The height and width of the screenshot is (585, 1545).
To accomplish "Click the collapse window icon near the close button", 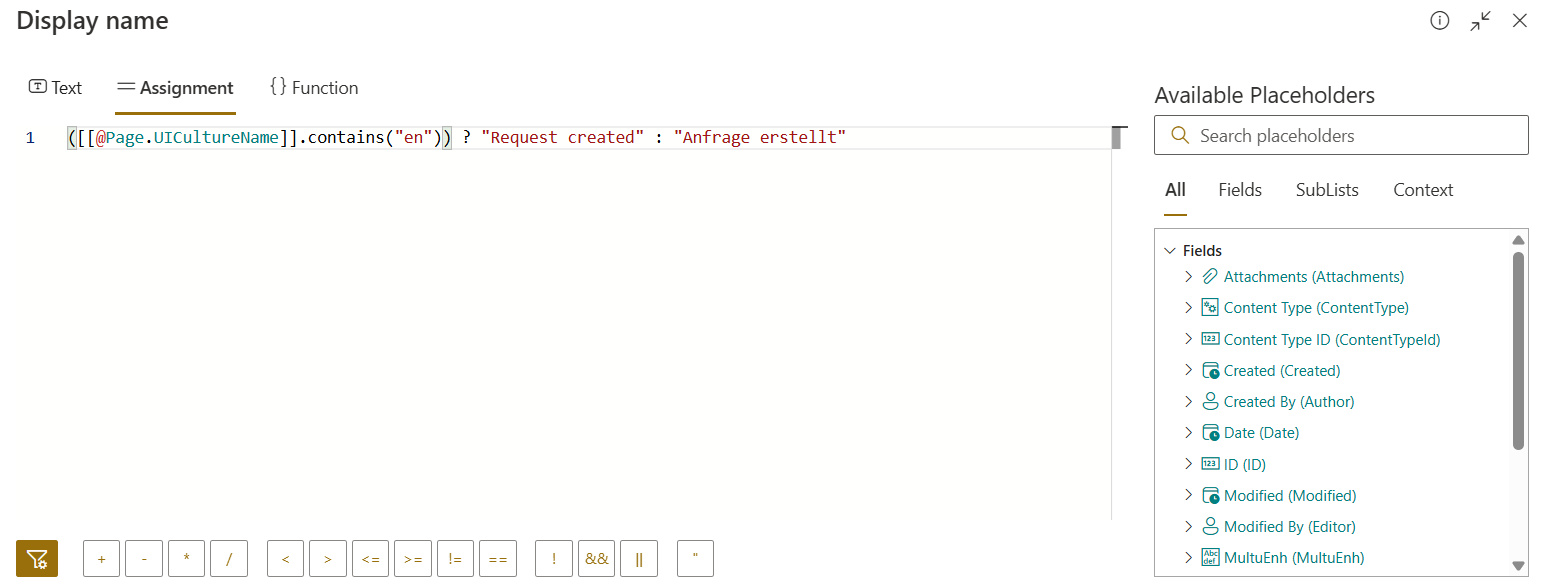I will click(1481, 20).
